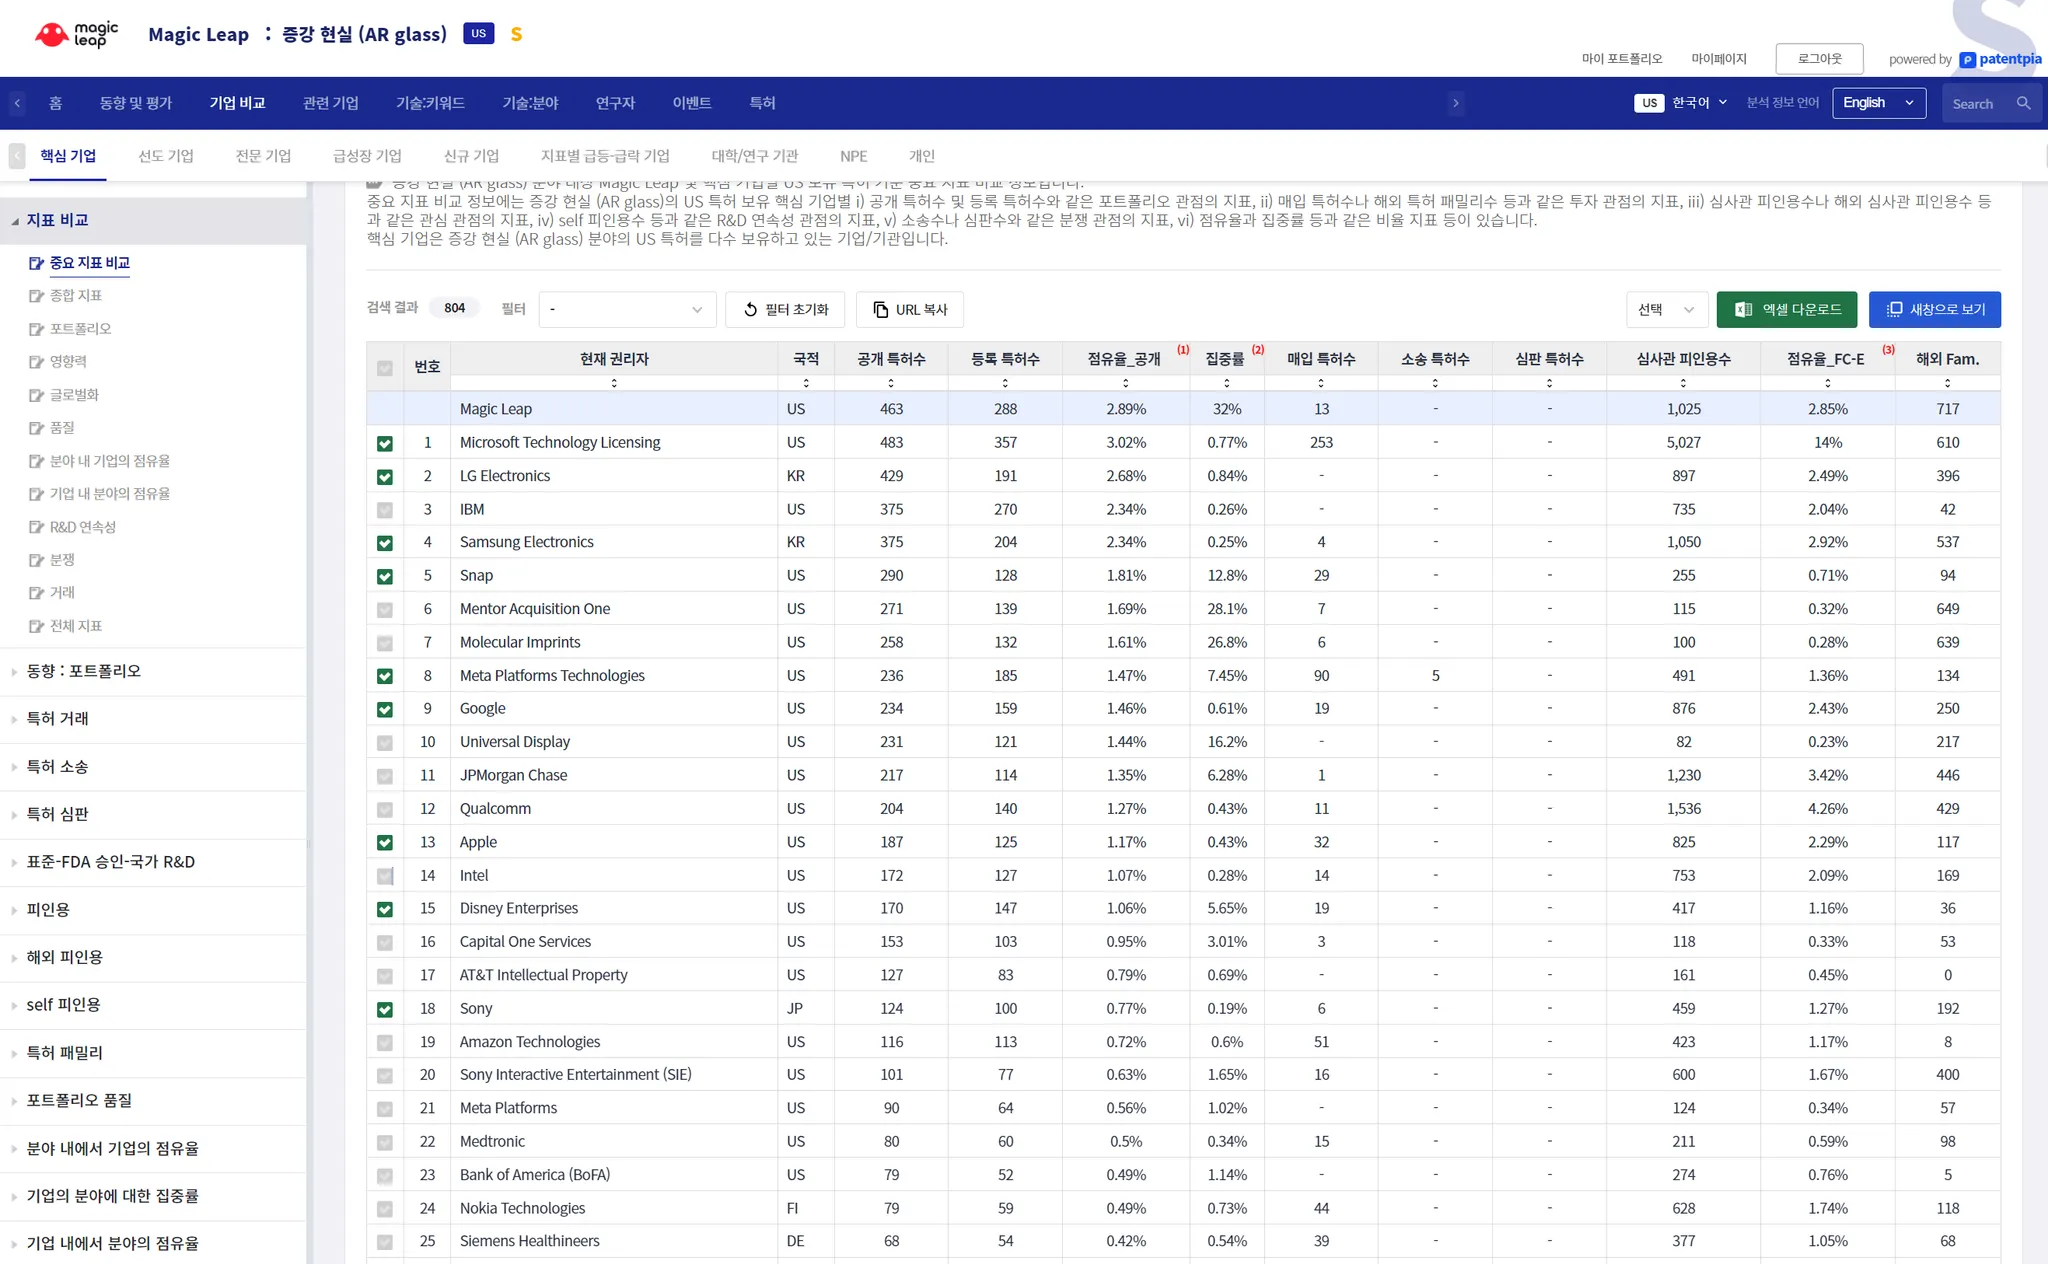This screenshot has height=1264, width=2048.
Task: Open the 마이 포트폴리오 link
Action: click(1621, 59)
